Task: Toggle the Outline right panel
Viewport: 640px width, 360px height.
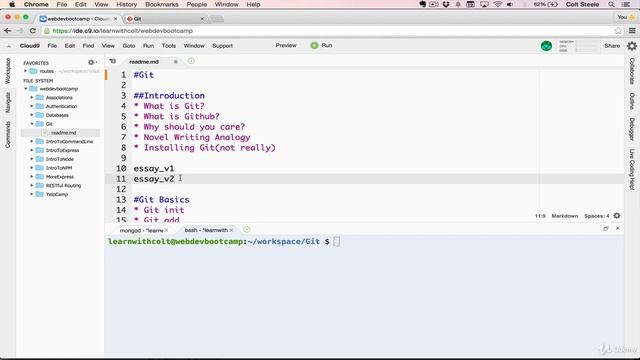Action: 632,101
